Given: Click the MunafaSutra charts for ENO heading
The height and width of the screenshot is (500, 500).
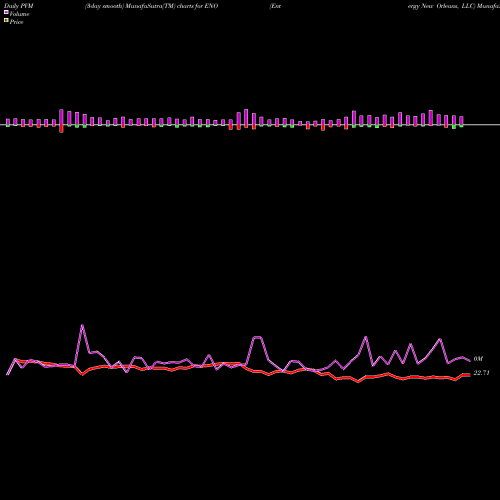Looking at the screenshot, I should (151, 6).
